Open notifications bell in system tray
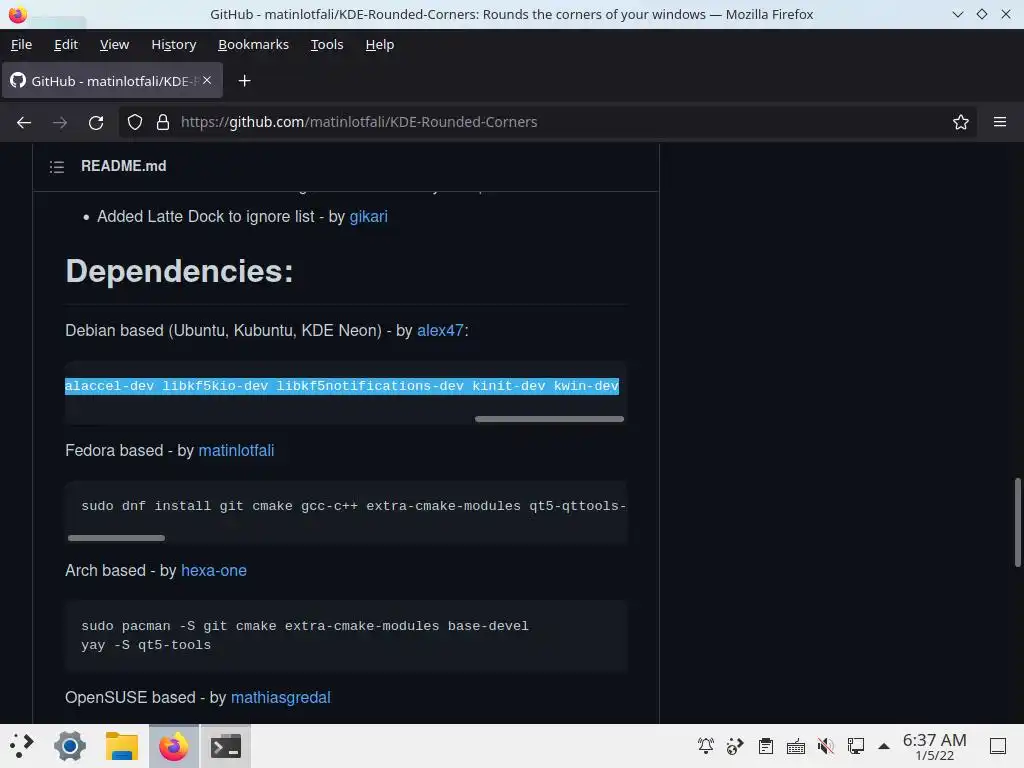The height and width of the screenshot is (768, 1024). pyautogui.click(x=705, y=746)
